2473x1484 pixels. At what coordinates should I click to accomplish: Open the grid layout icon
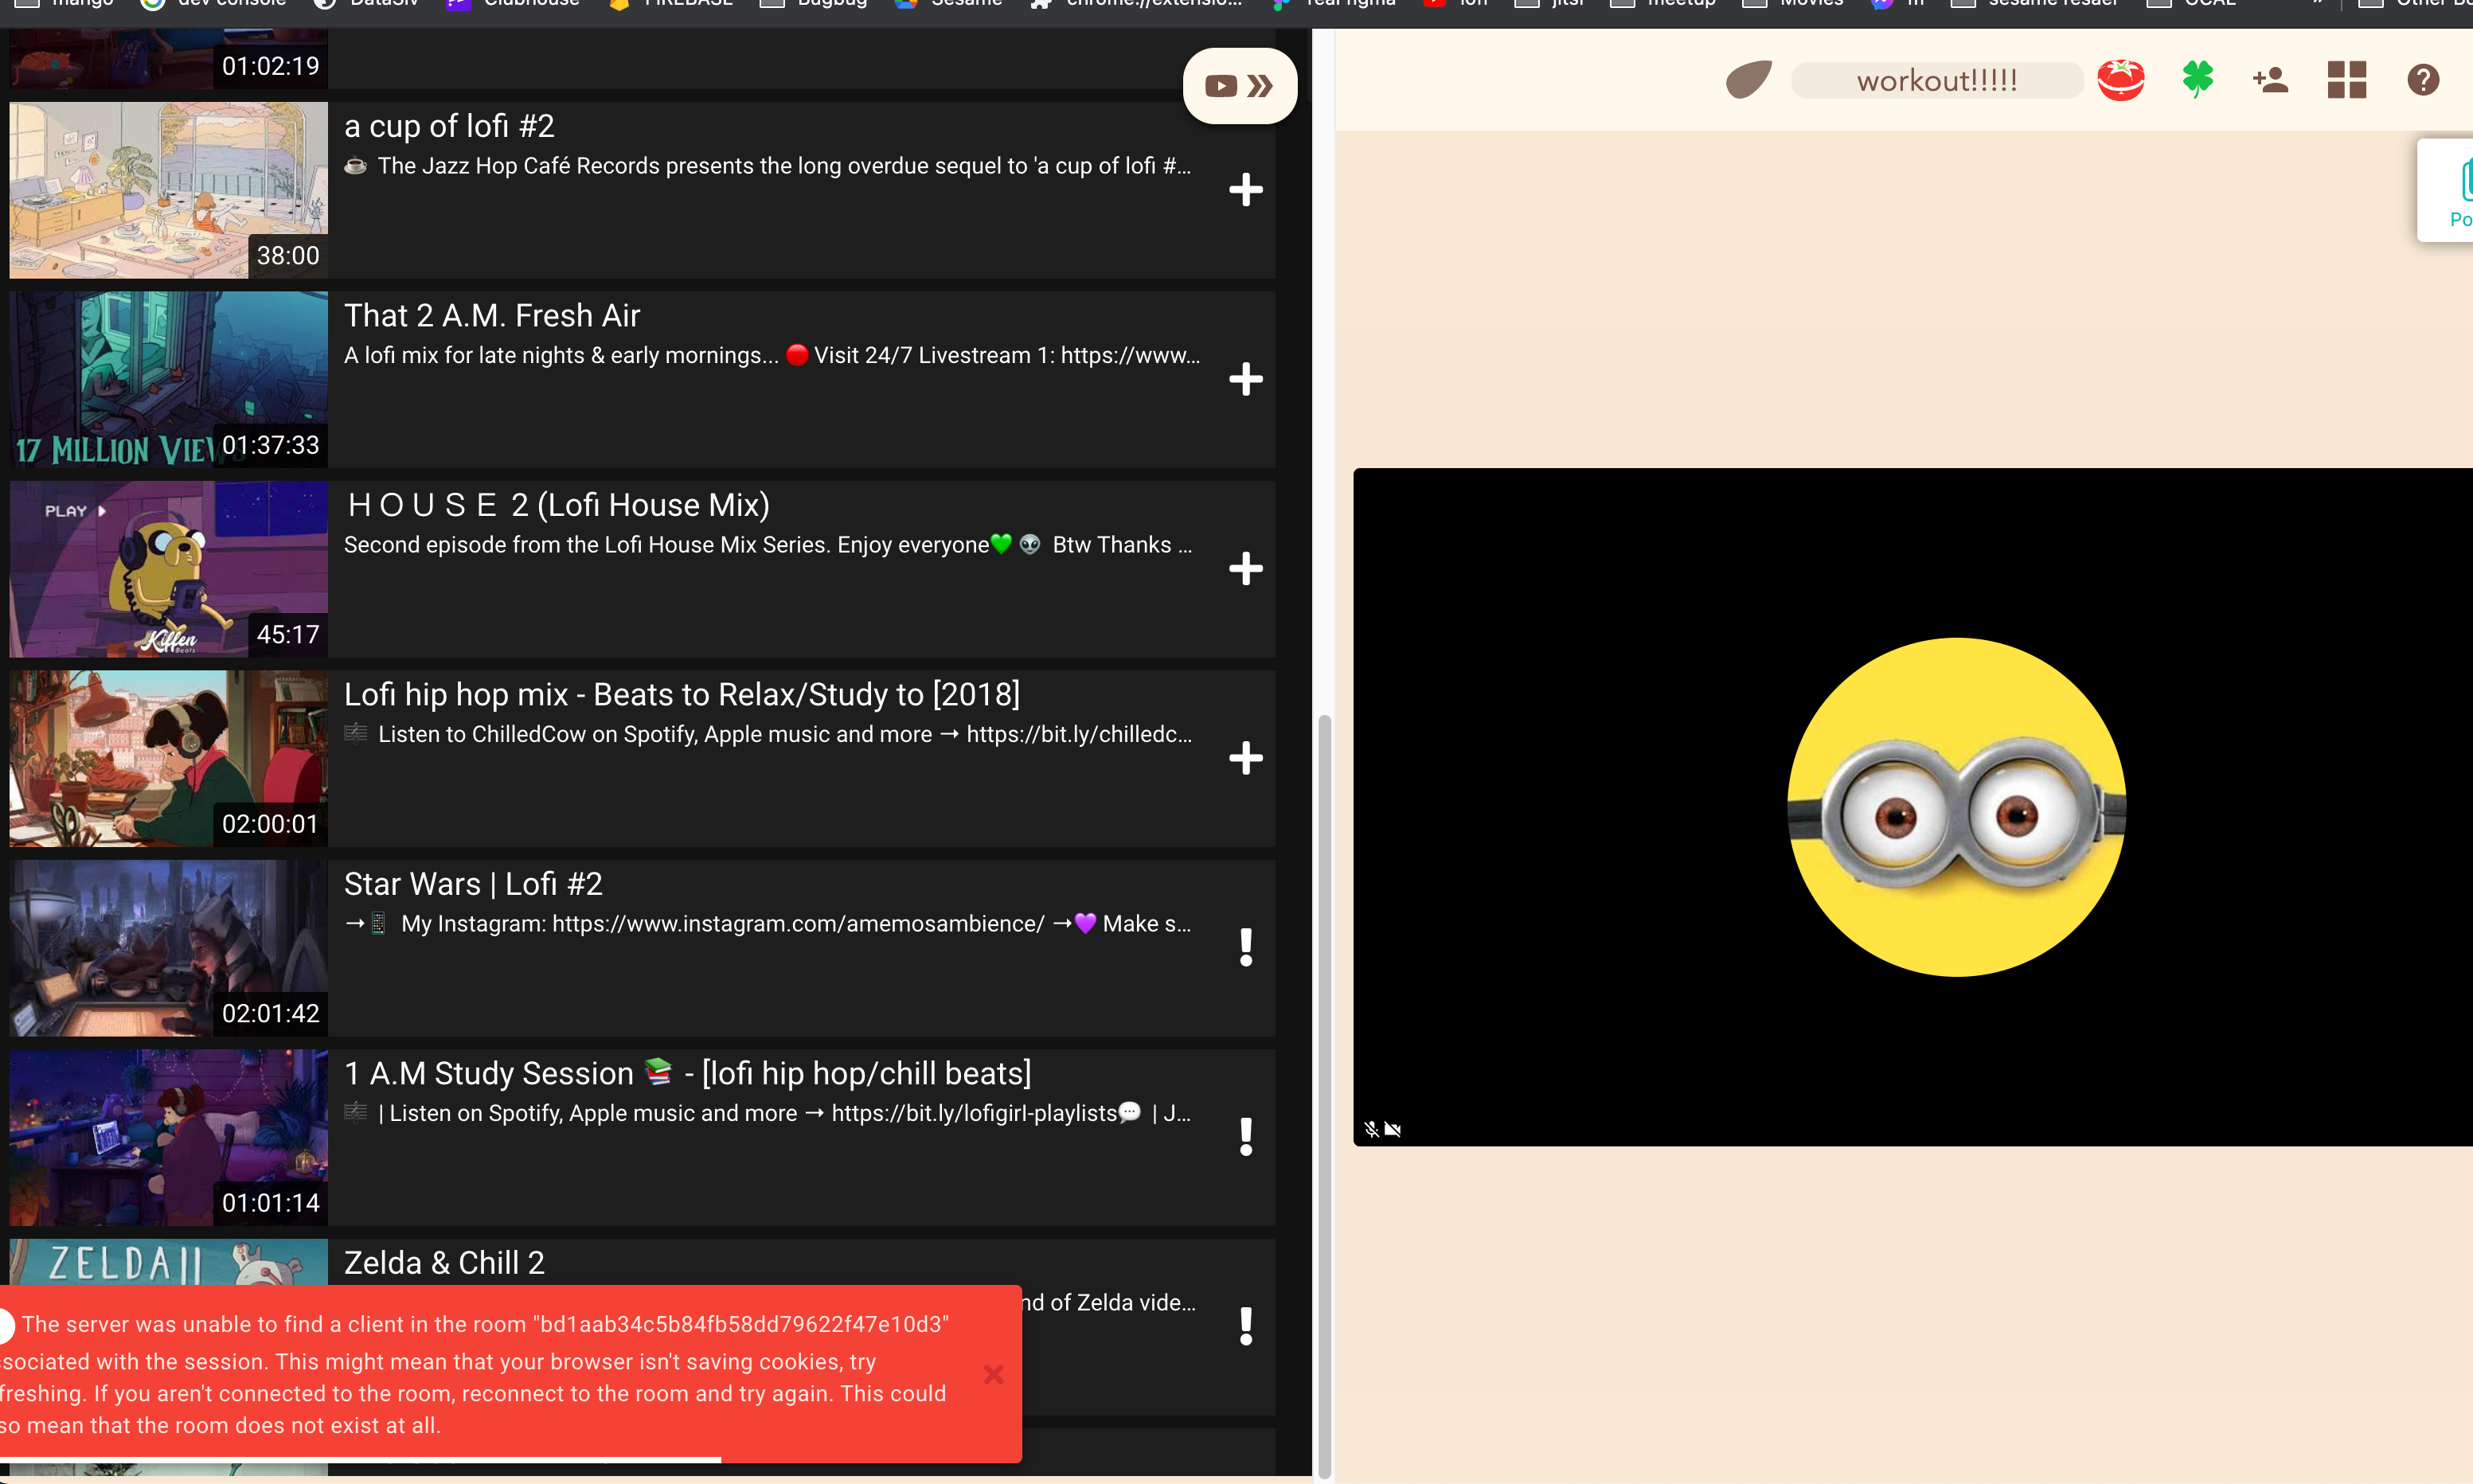[x=2346, y=80]
